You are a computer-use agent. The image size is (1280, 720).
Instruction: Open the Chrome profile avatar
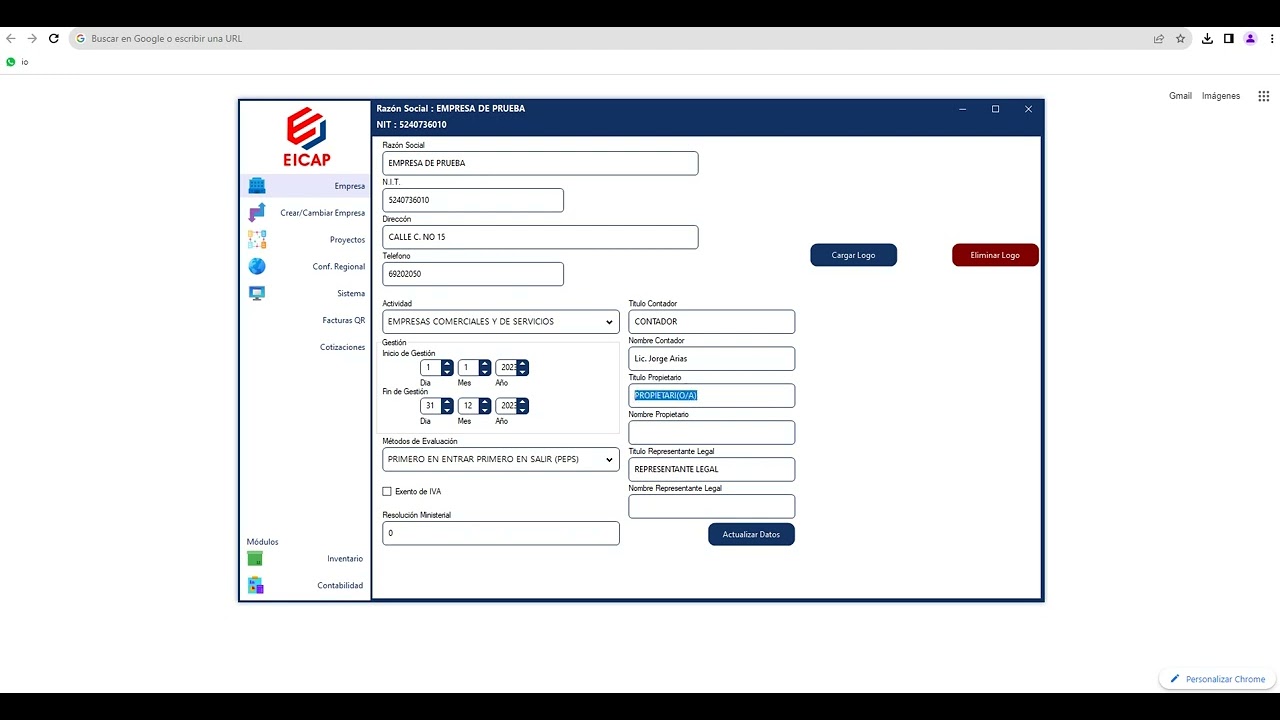[1250, 39]
